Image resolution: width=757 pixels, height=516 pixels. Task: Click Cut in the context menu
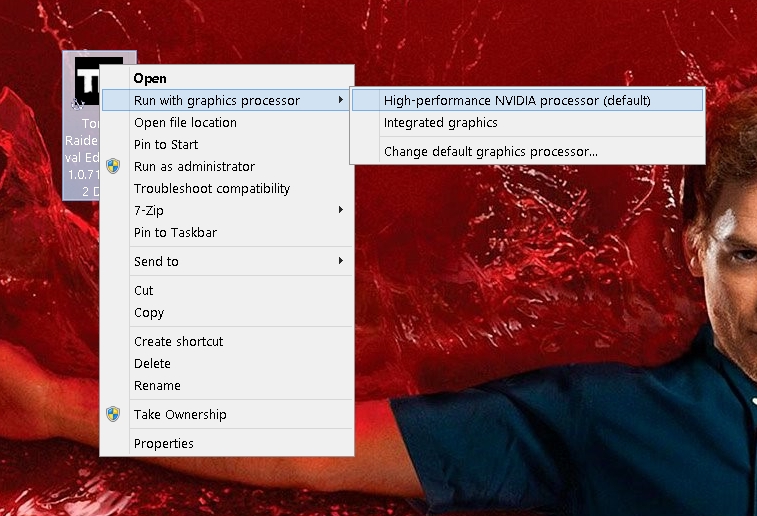pos(227,291)
